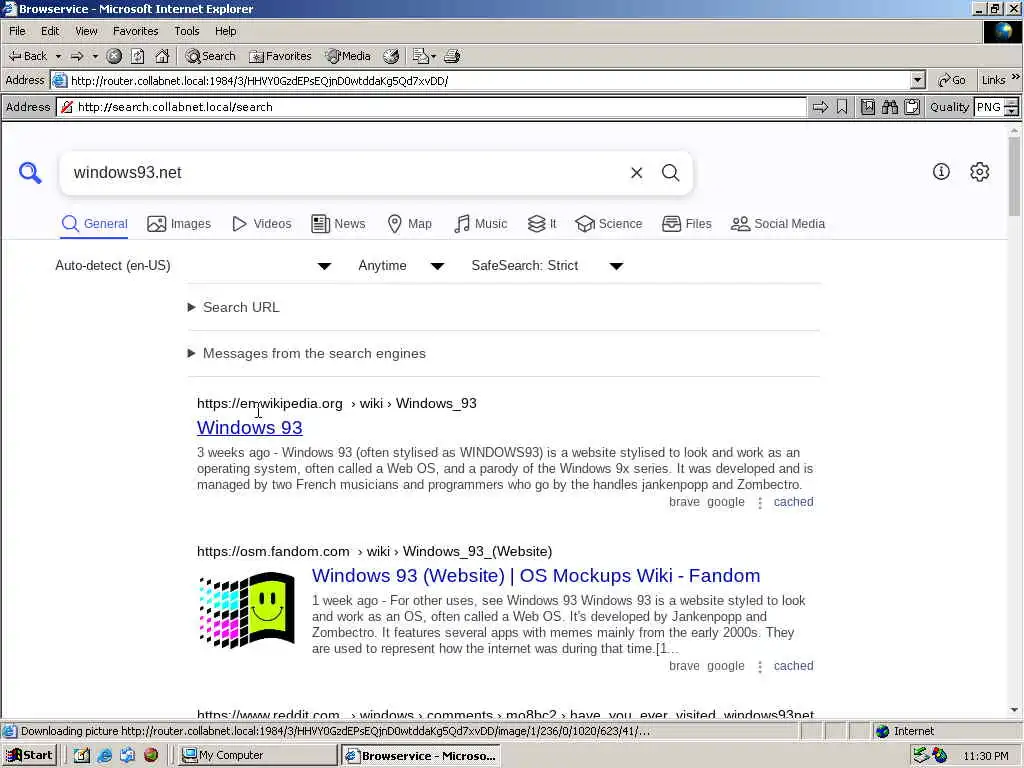Click the Browservice clipboard icon
The width and height of the screenshot is (1024, 768).
(912, 107)
